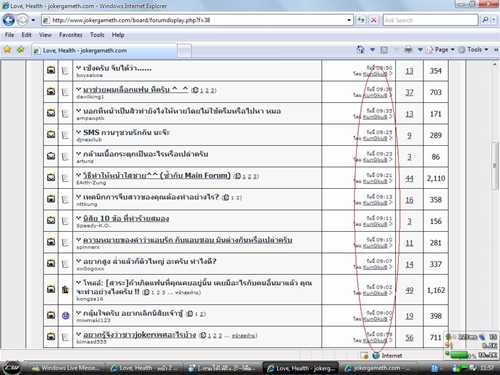This screenshot has width=500, height=375.
Task: Click the username xxGogoxx
Action: click(x=90, y=269)
